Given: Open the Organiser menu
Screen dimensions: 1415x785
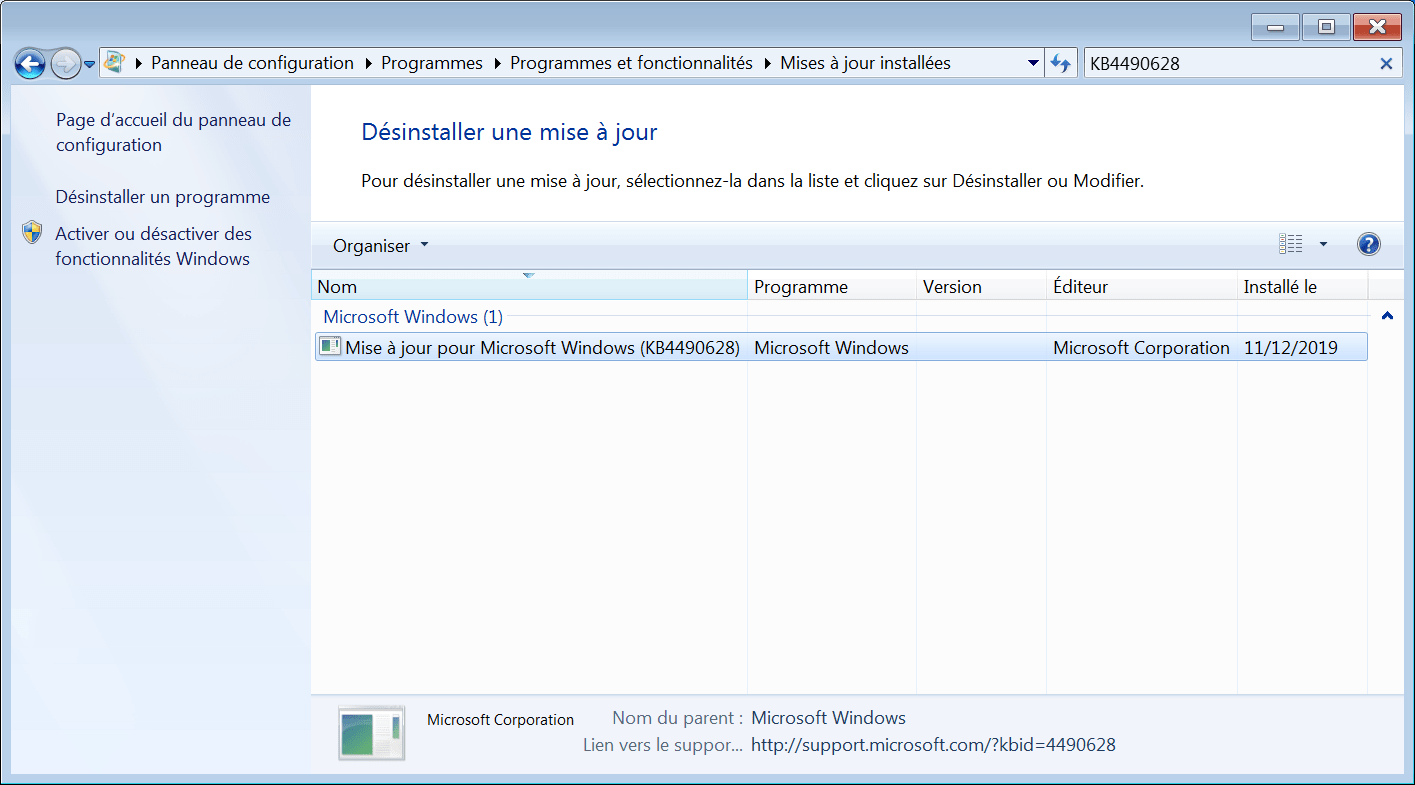Looking at the screenshot, I should click(x=380, y=246).
